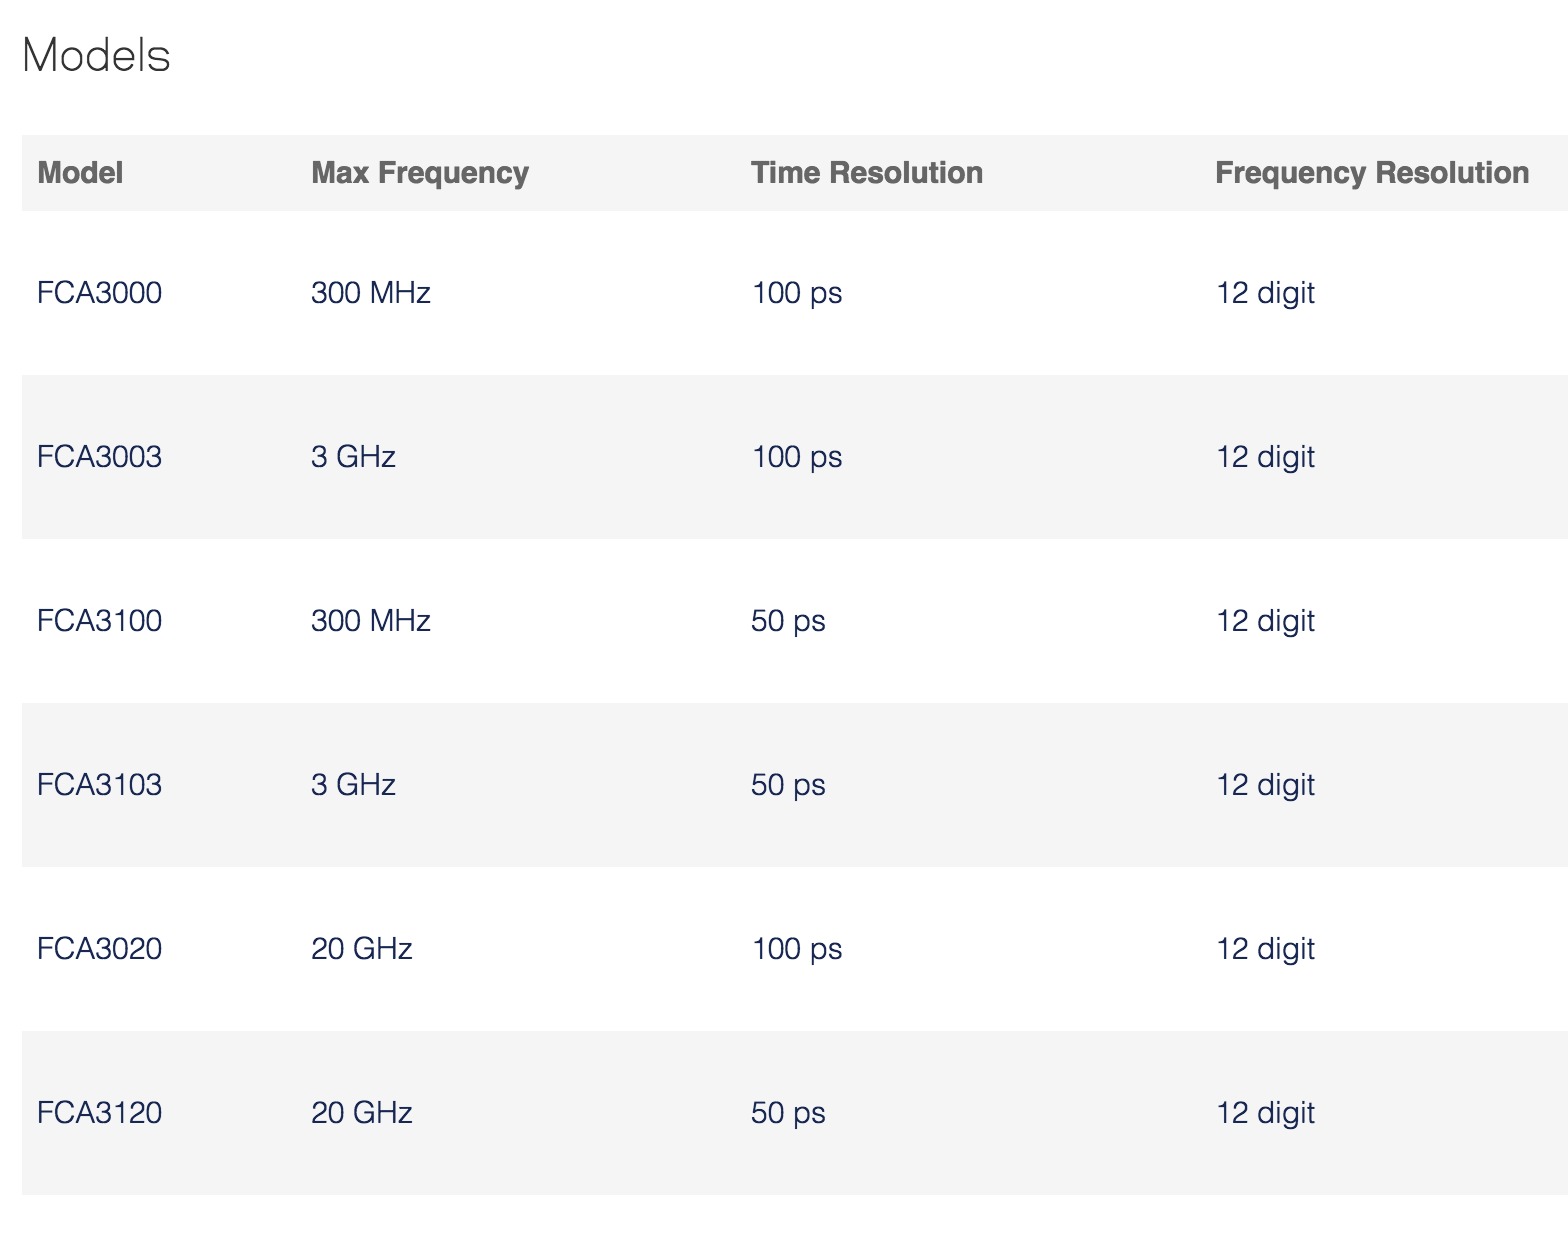The width and height of the screenshot is (1568, 1244).
Task: Click the Time Resolution column header
Action: pos(867,173)
